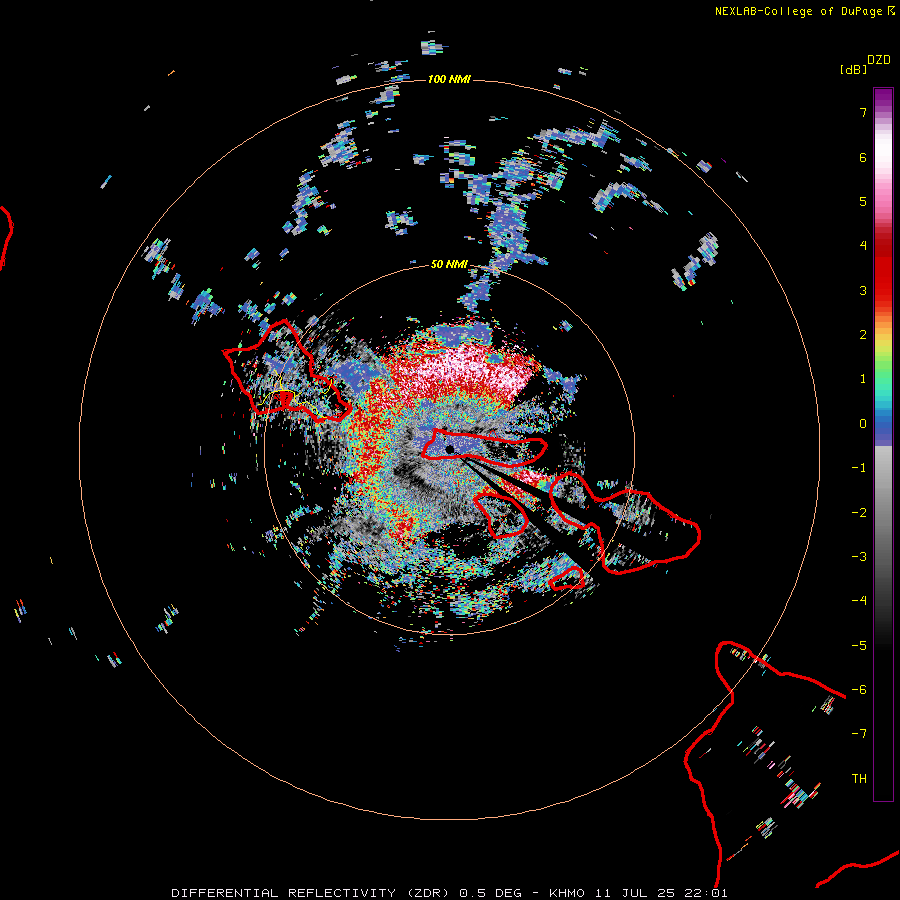Screen dimensions: 900x900
Task: Click the 7 value on the color legend
Action: point(863,112)
